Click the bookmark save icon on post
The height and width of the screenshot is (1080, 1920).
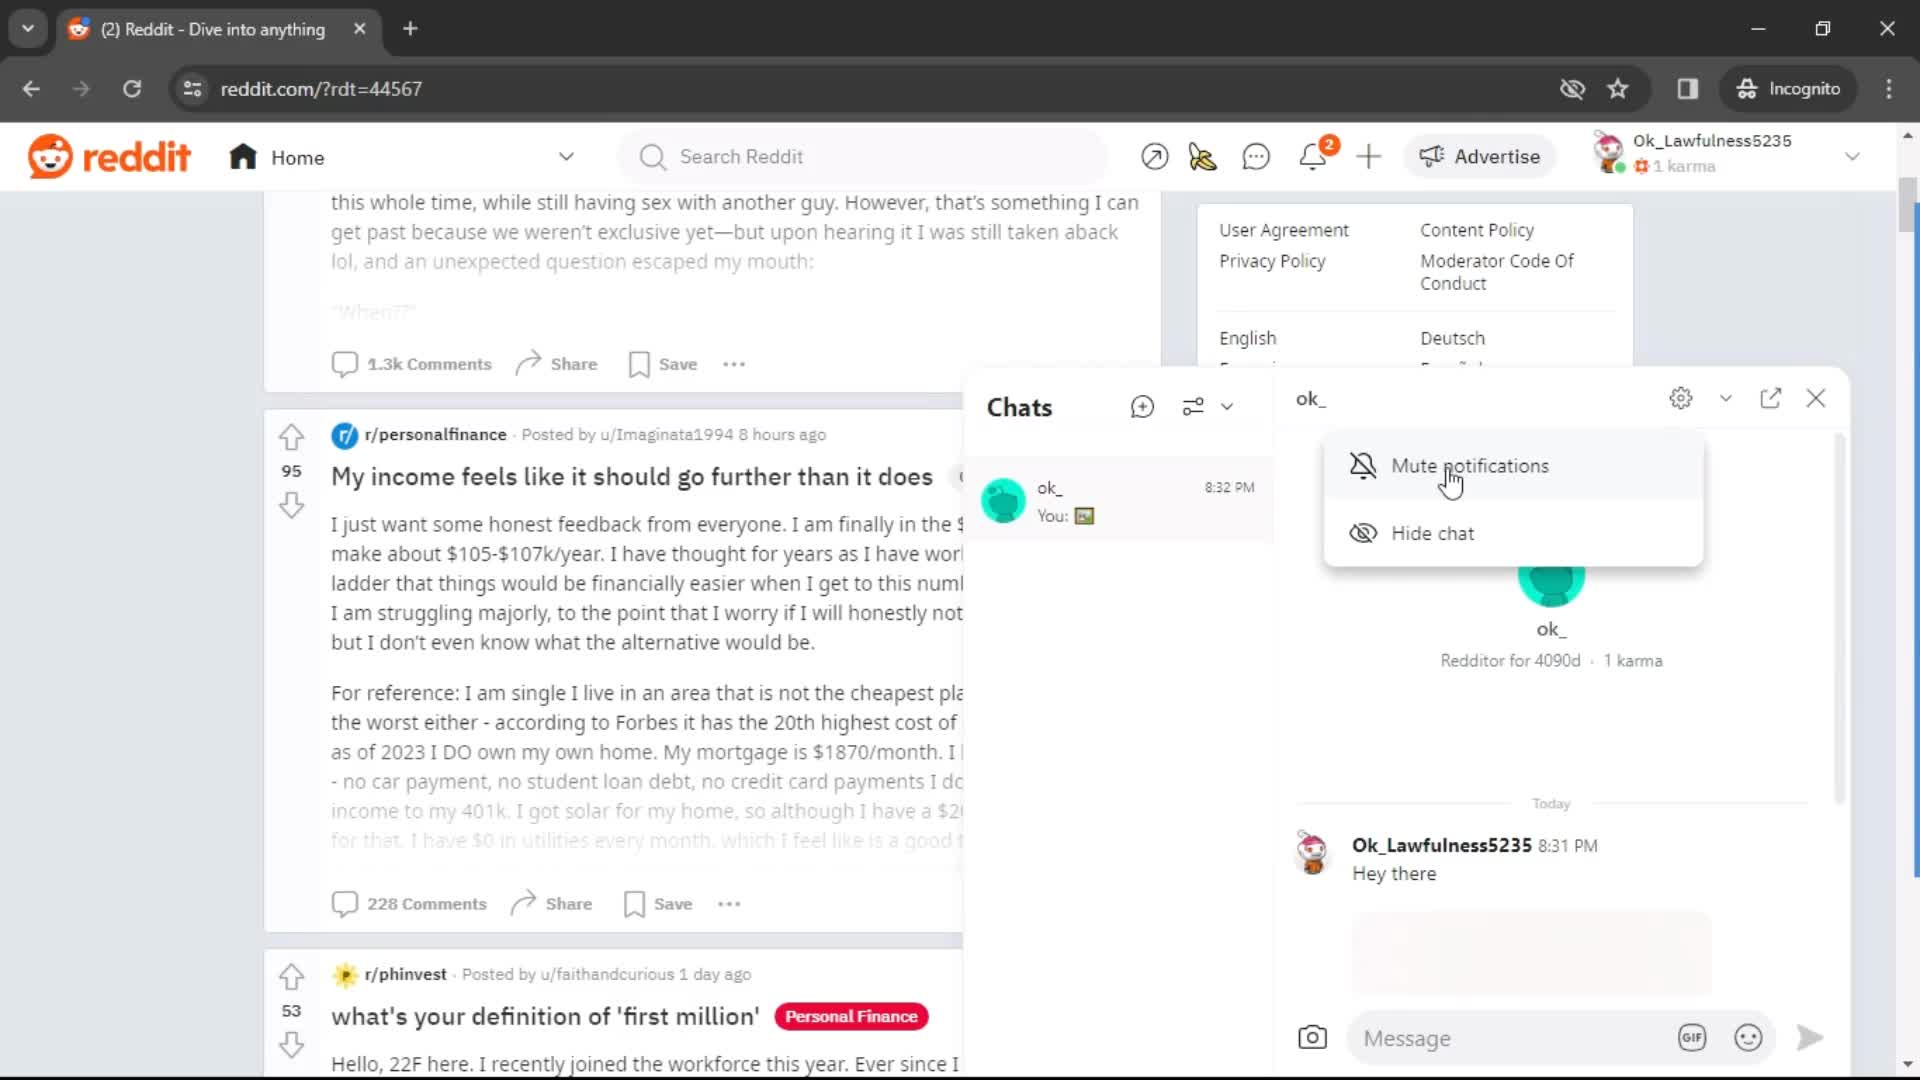tap(638, 363)
